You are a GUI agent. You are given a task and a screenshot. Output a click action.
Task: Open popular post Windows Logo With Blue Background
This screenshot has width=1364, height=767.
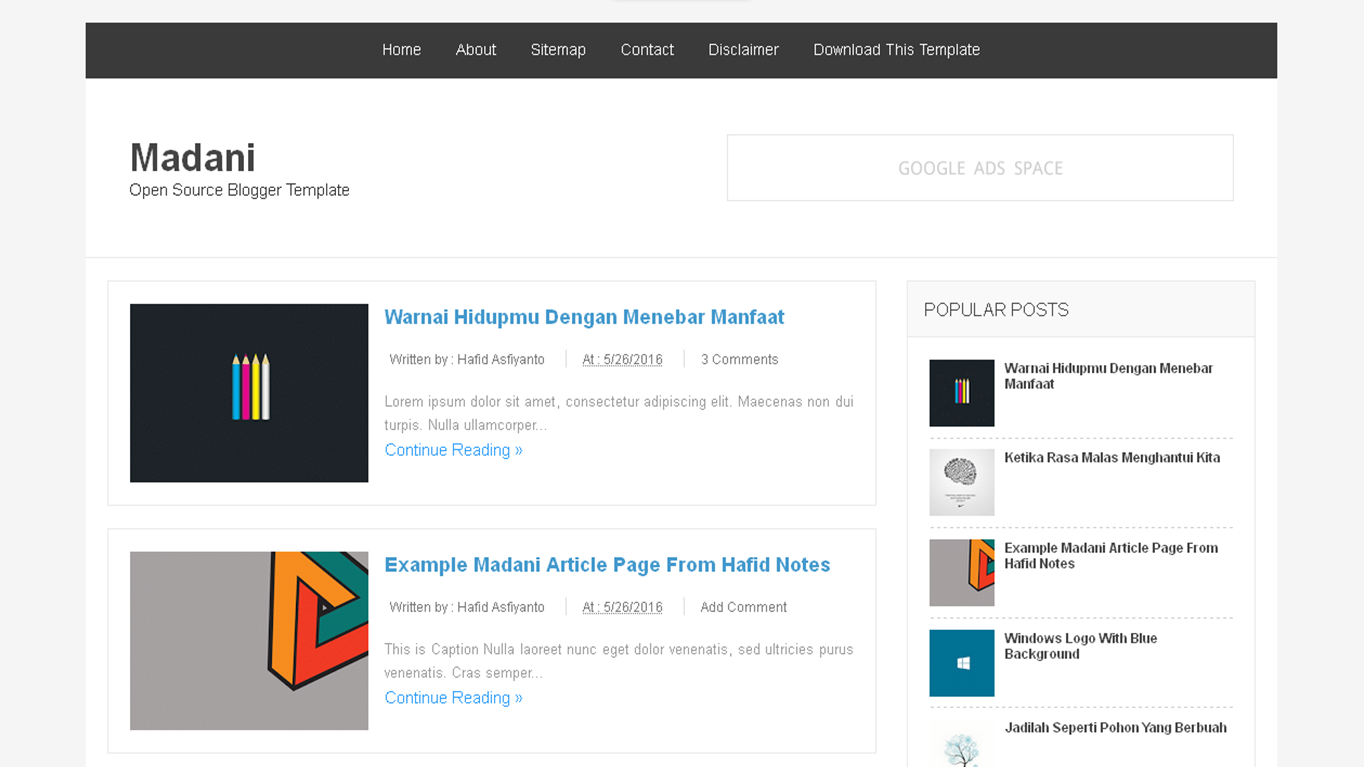(1080, 646)
